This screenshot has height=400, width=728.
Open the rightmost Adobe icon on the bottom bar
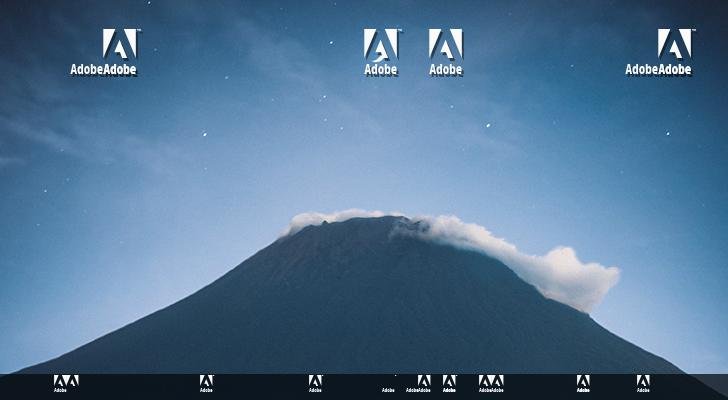point(643,381)
